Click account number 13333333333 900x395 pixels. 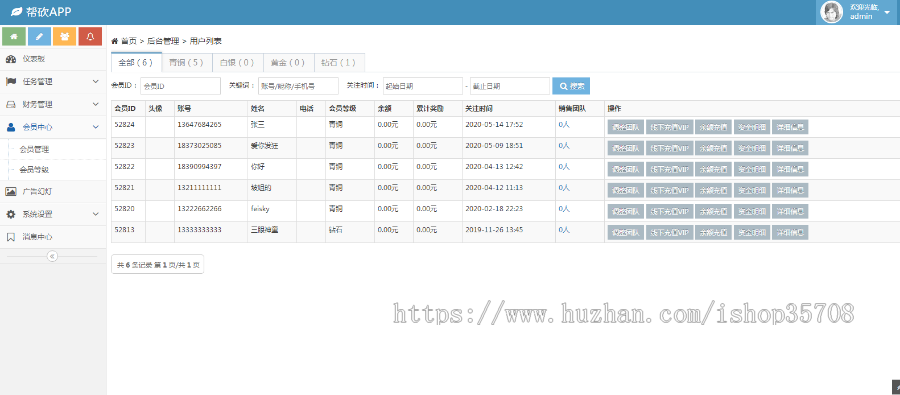[199, 230]
